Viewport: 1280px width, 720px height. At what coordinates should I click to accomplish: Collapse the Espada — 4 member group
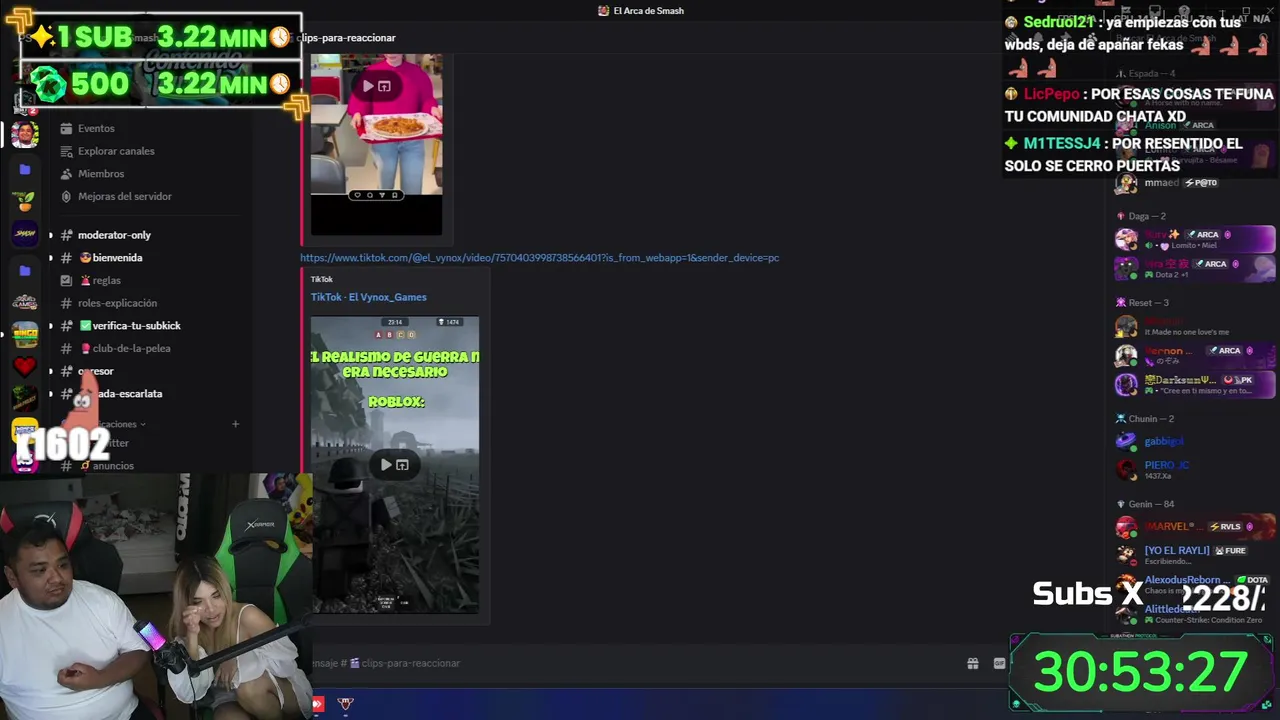coord(1151,74)
